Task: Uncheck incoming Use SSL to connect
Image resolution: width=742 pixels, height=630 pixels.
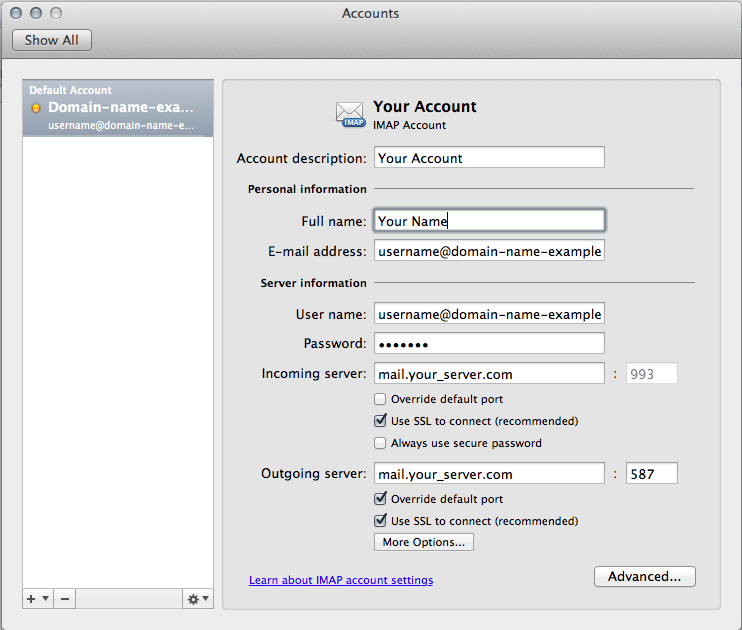Action: point(380,421)
